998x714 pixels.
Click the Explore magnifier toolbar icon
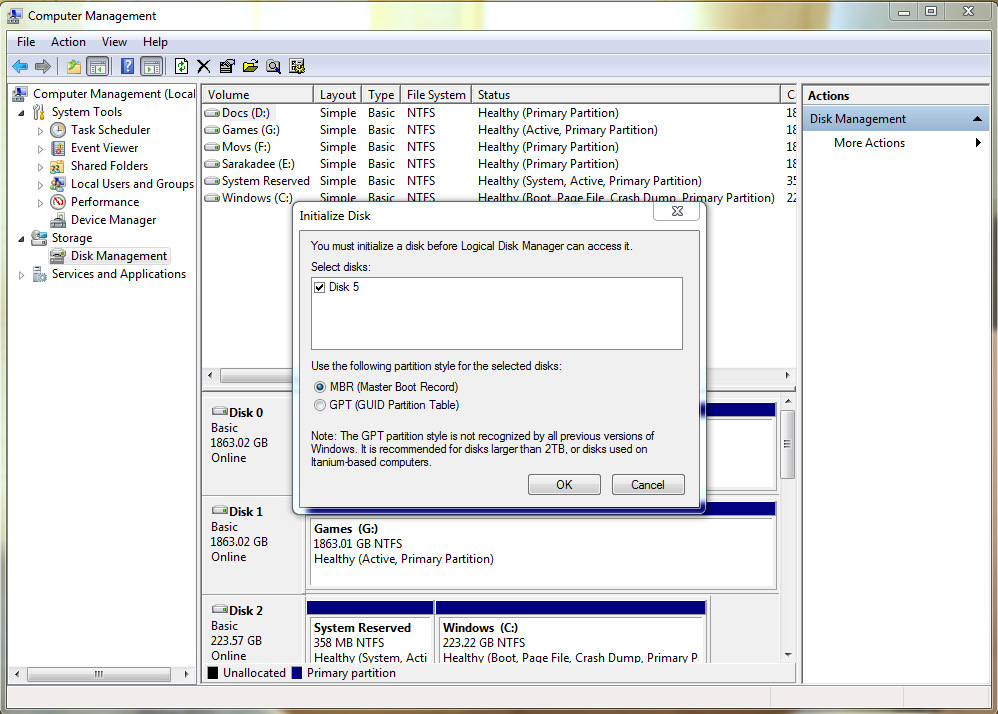pos(274,66)
